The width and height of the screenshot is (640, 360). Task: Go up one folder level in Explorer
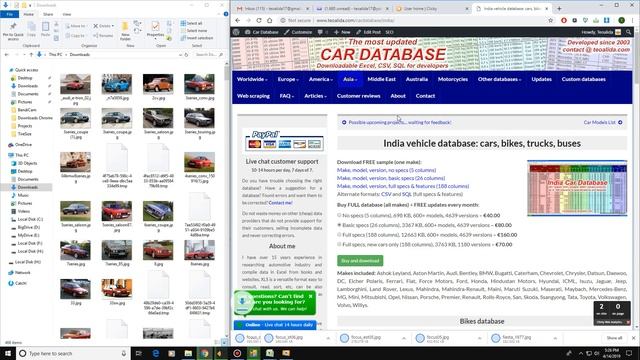coord(31,54)
